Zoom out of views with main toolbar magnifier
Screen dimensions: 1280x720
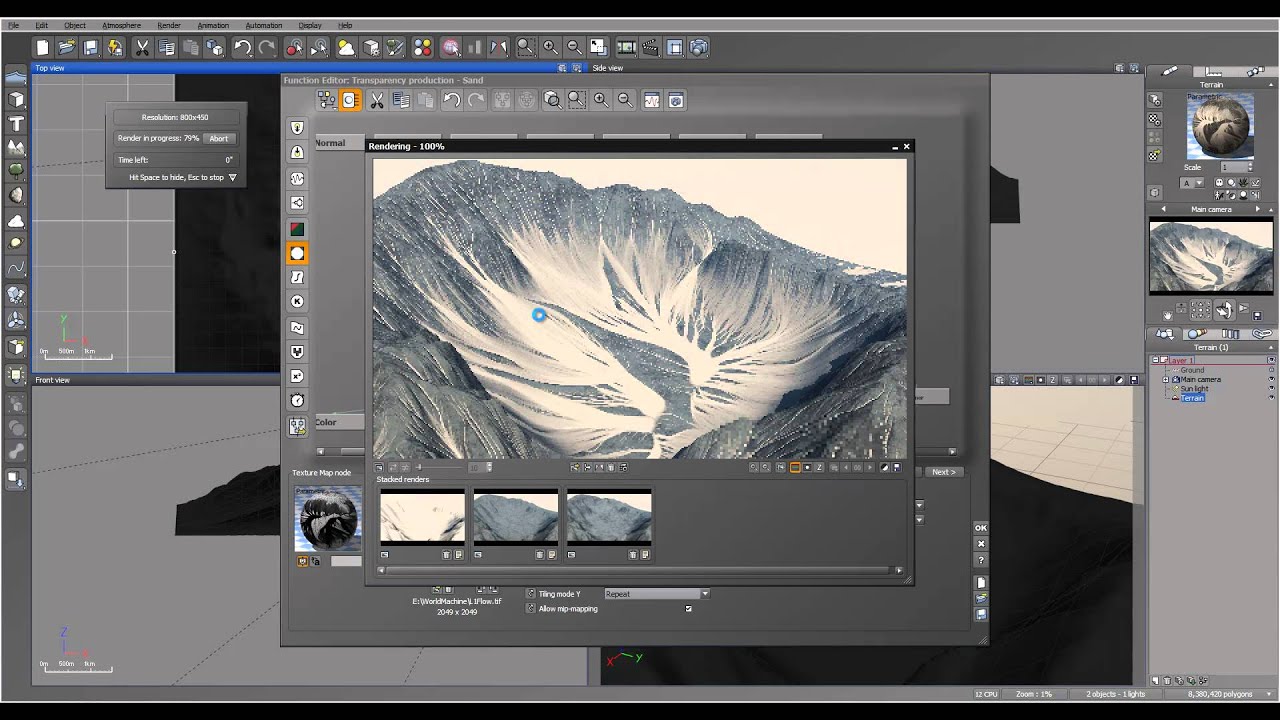[x=574, y=47]
